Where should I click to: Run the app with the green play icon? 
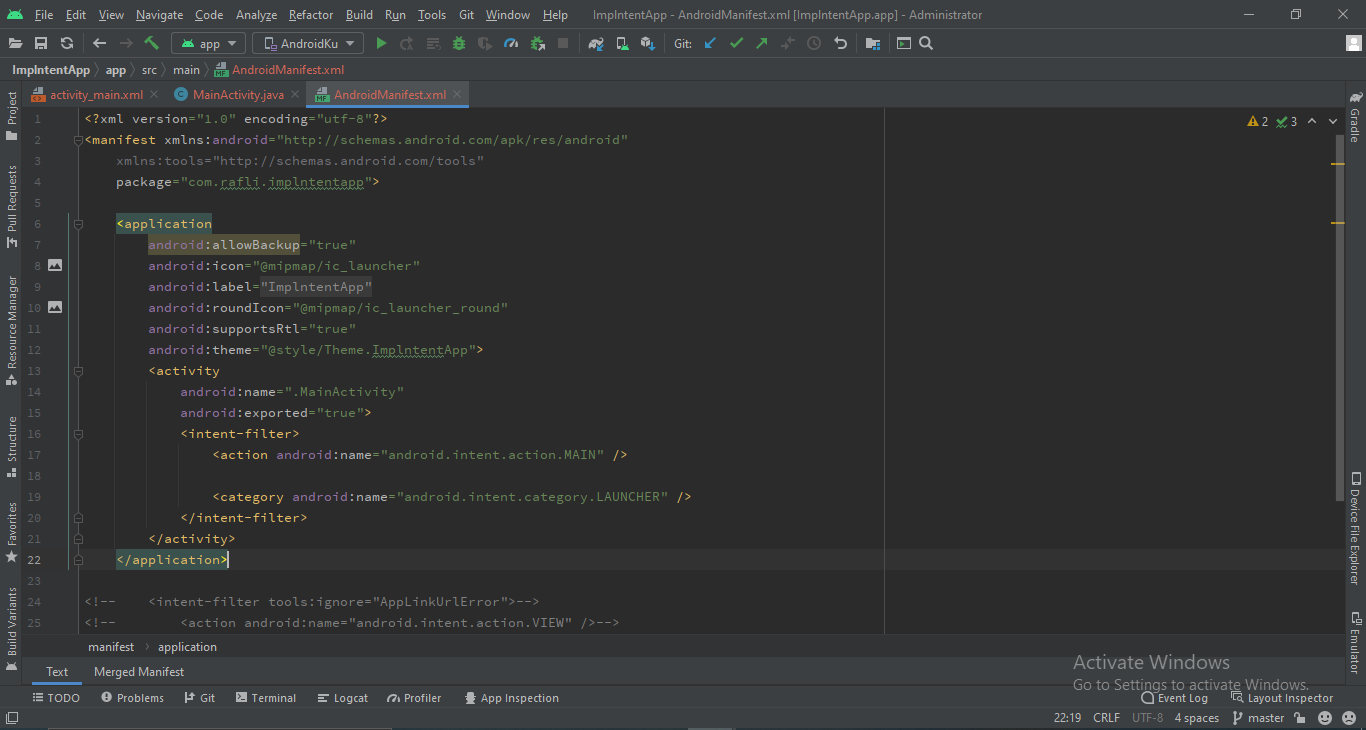click(x=381, y=43)
